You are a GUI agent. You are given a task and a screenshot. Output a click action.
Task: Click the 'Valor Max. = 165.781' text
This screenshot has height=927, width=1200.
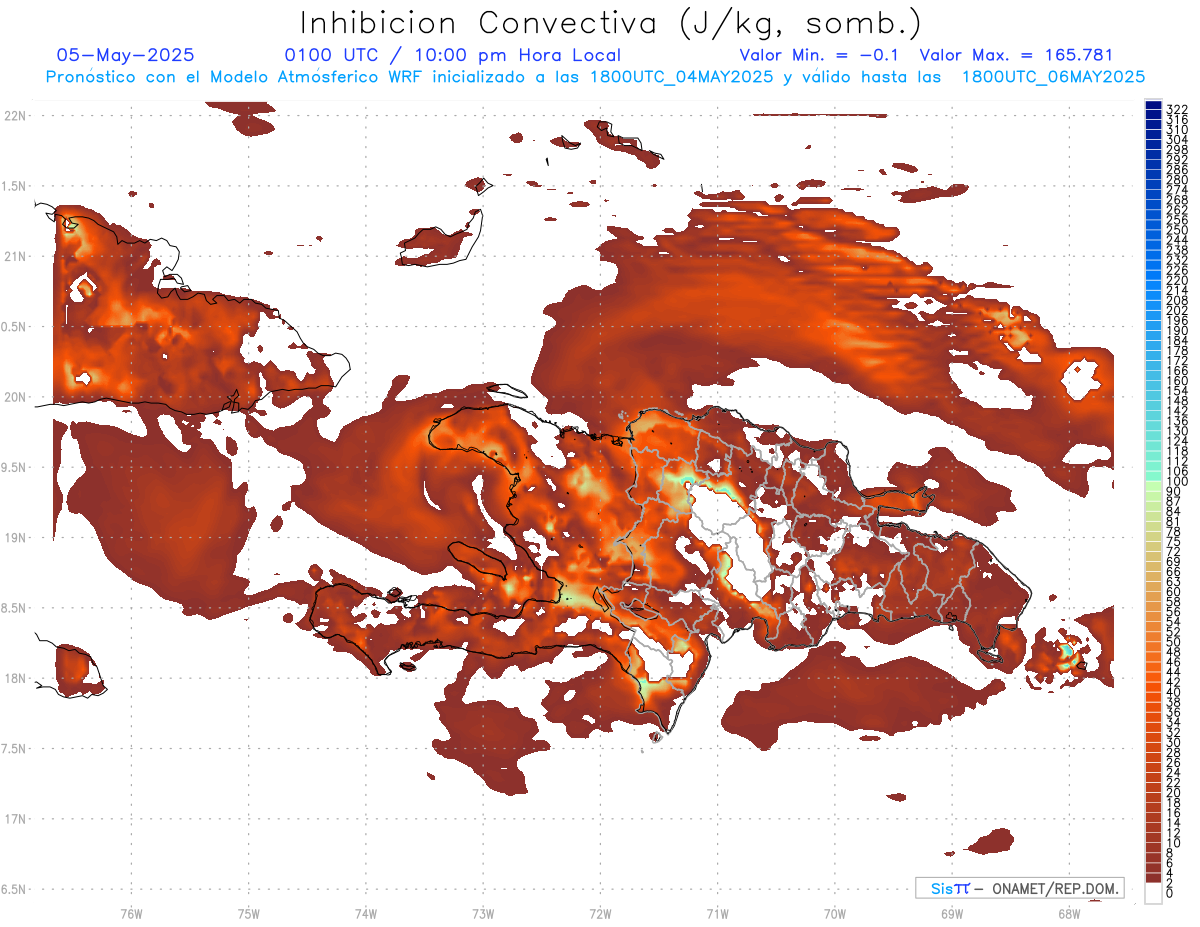tap(1016, 56)
